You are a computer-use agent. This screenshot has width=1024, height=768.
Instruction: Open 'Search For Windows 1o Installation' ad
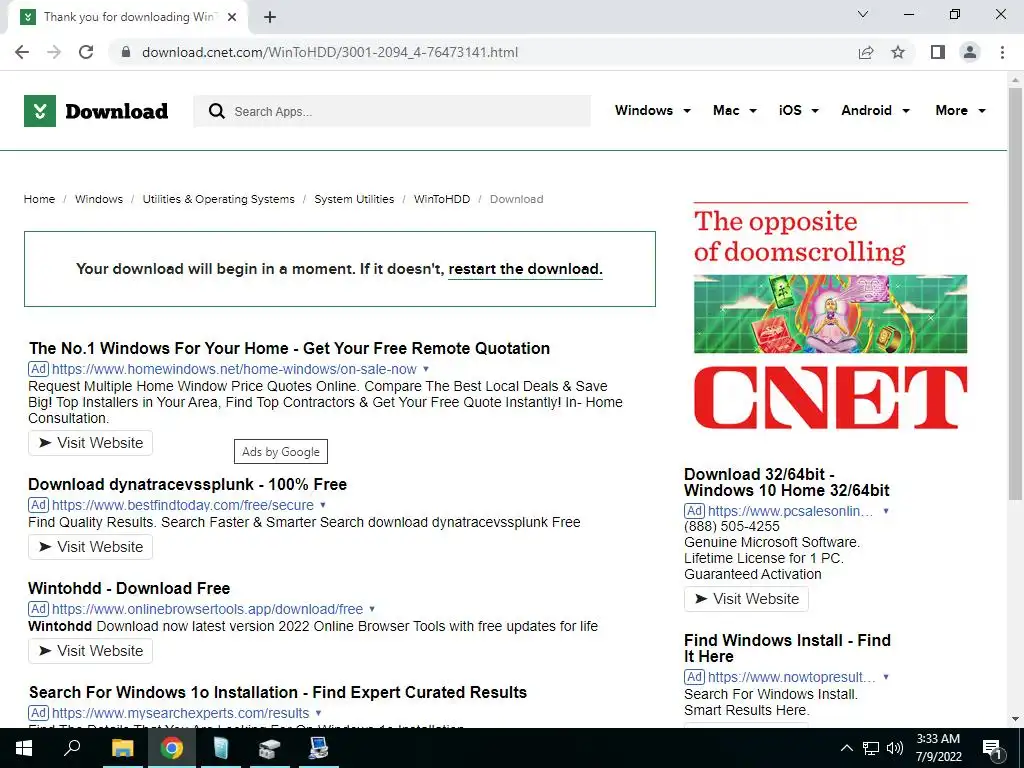pos(278,692)
